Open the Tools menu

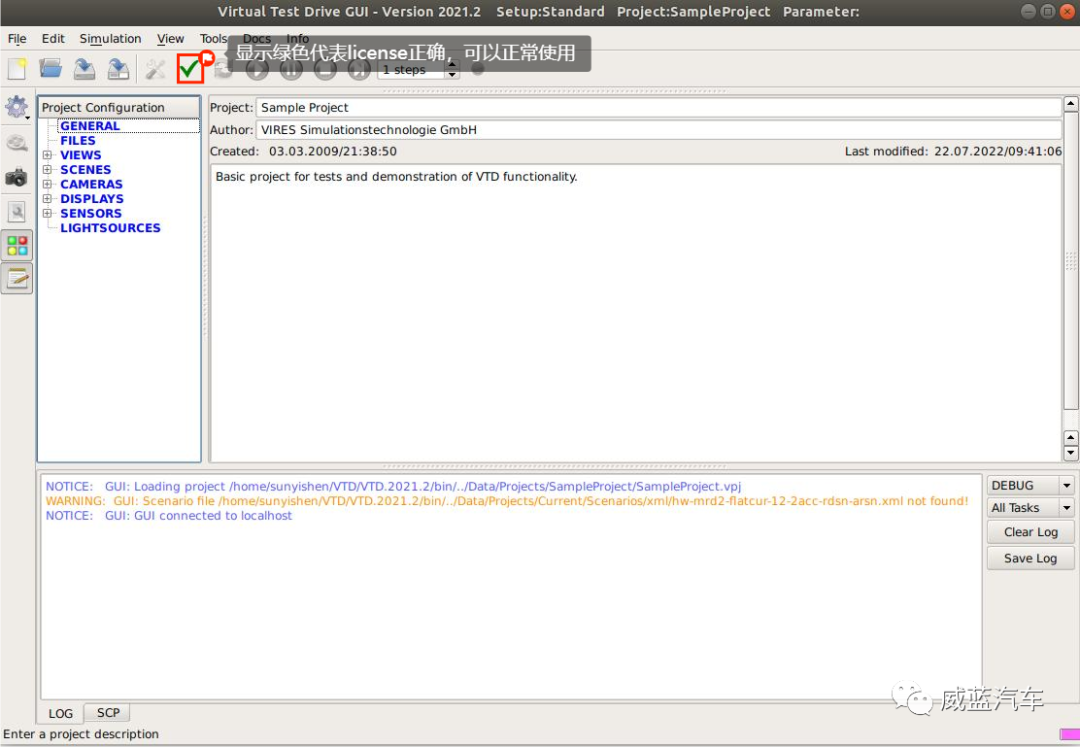(x=214, y=39)
